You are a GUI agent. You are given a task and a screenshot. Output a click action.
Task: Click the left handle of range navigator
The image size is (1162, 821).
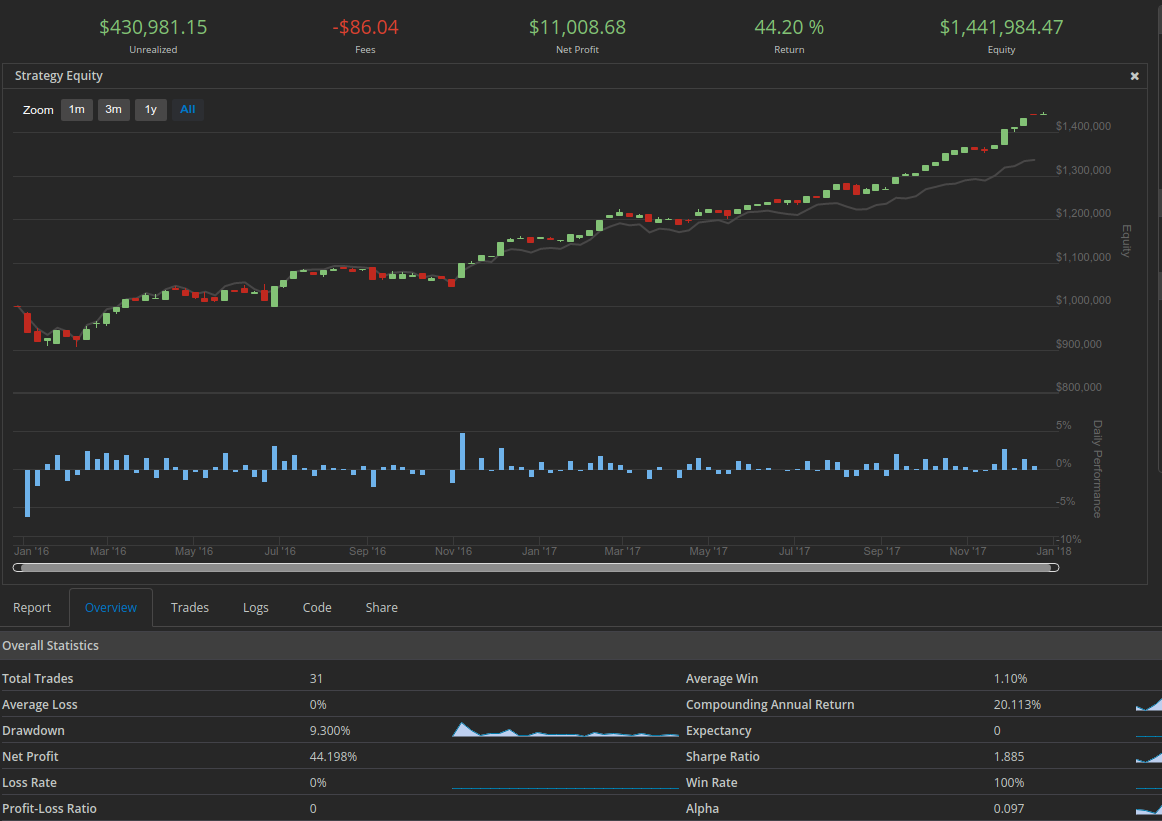coord(18,568)
